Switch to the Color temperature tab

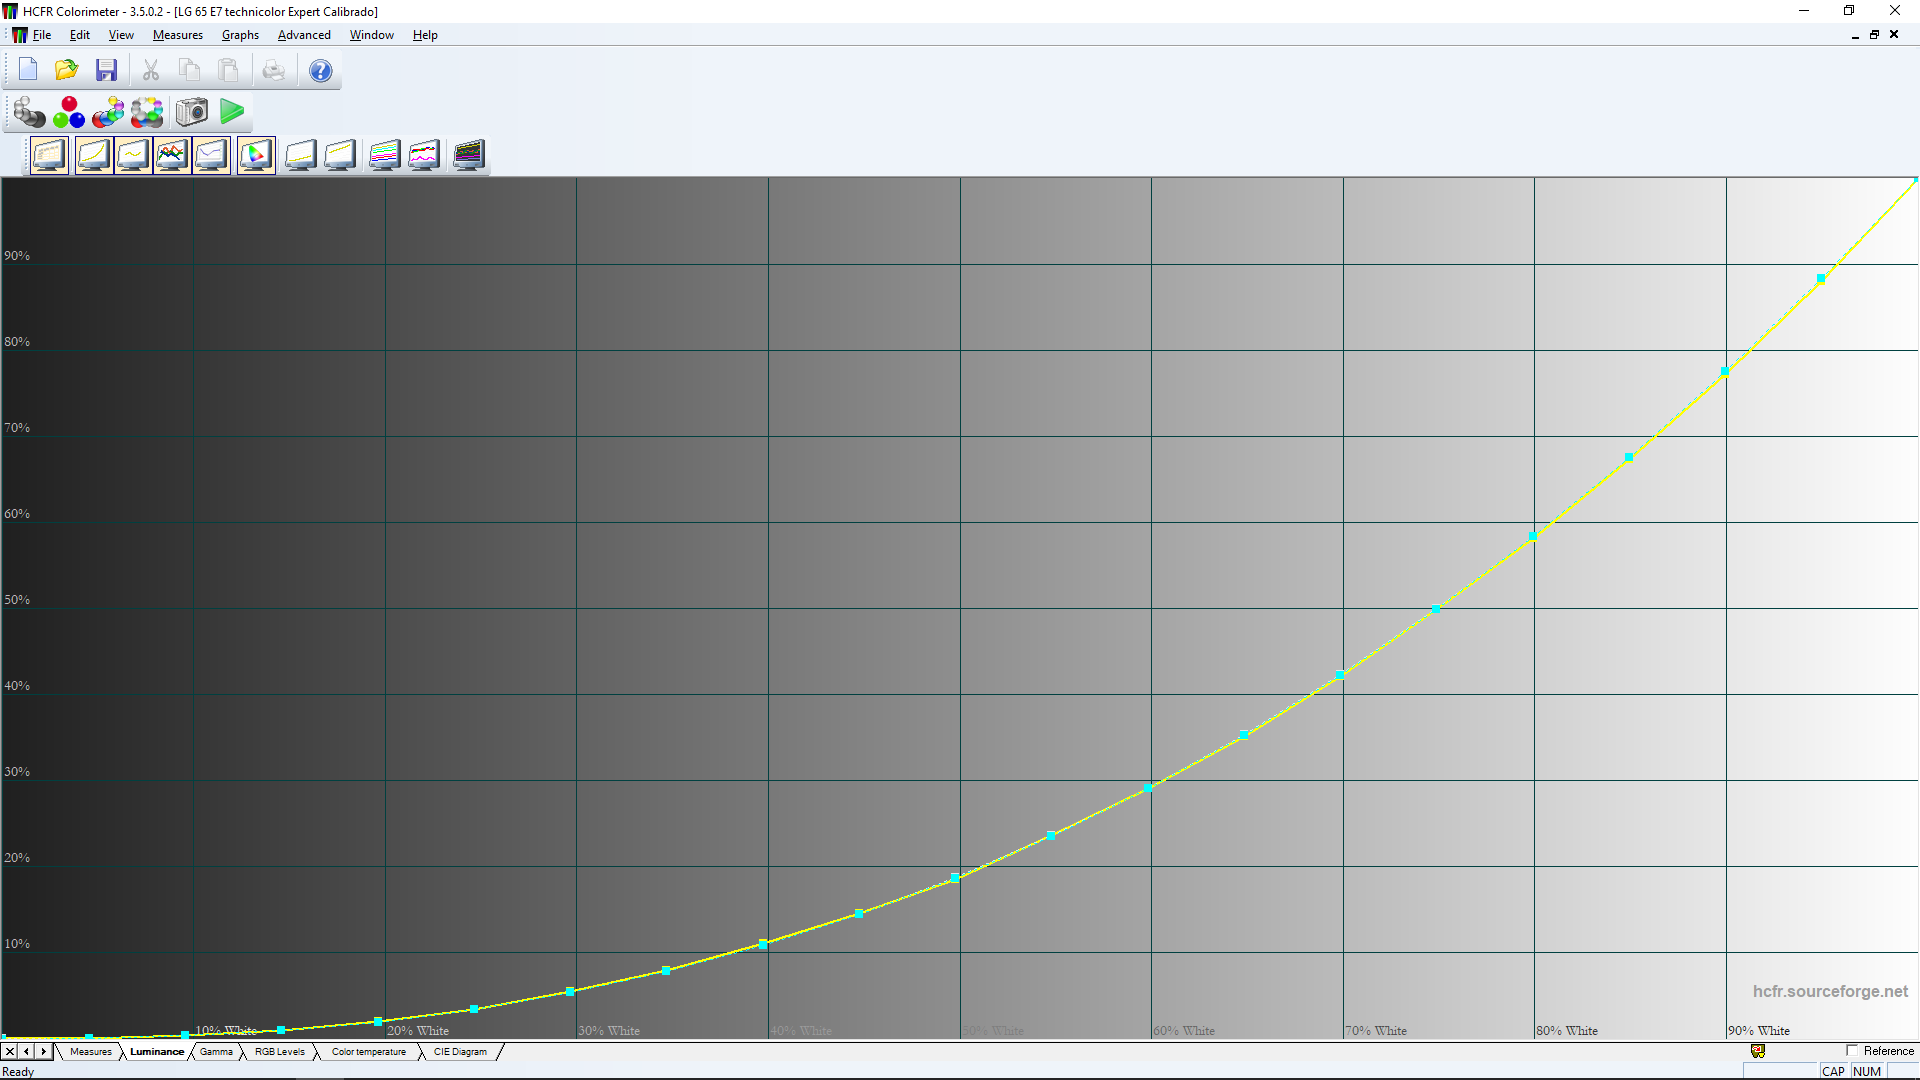[368, 1052]
